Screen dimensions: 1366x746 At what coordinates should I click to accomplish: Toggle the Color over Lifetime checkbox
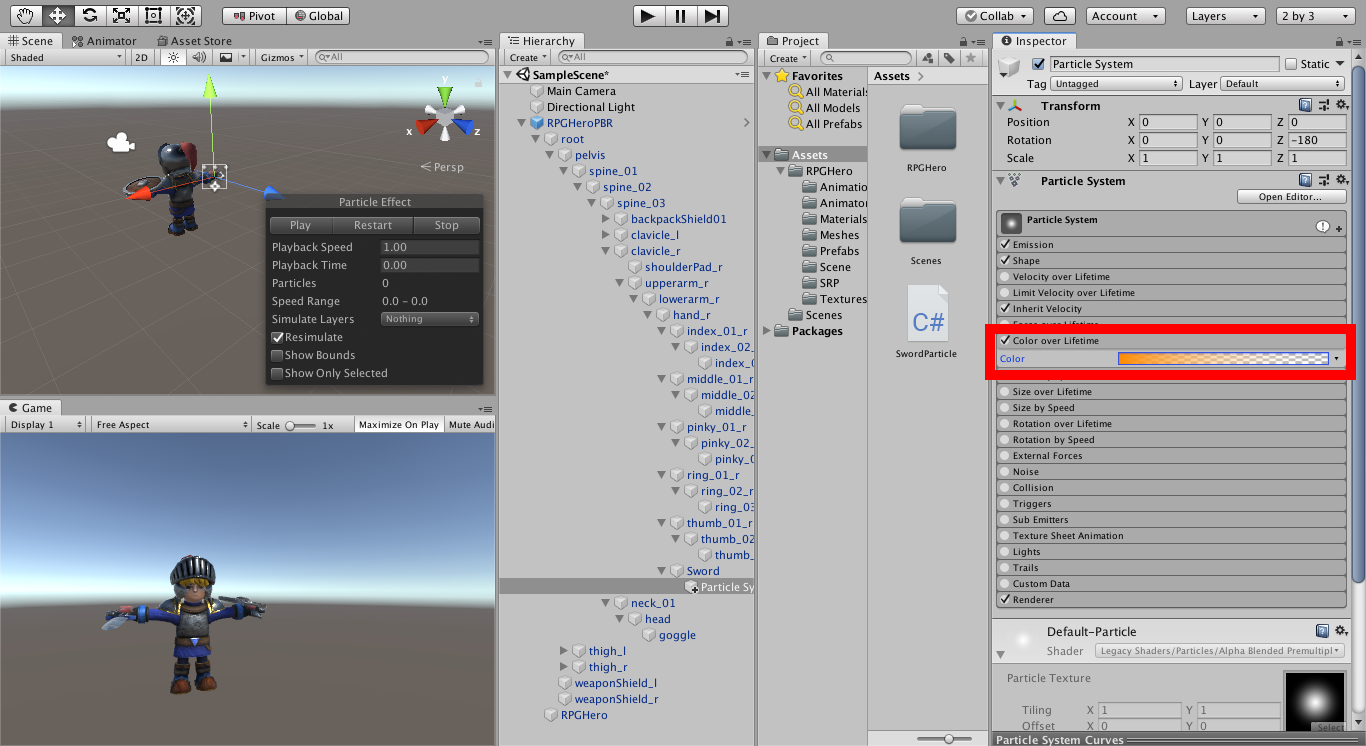pyautogui.click(x=1005, y=341)
